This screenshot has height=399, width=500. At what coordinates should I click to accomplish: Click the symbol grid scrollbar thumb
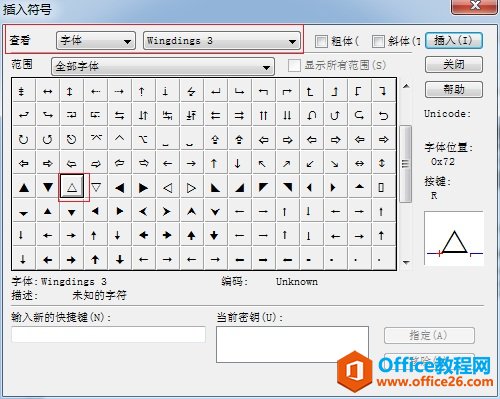(x=406, y=164)
